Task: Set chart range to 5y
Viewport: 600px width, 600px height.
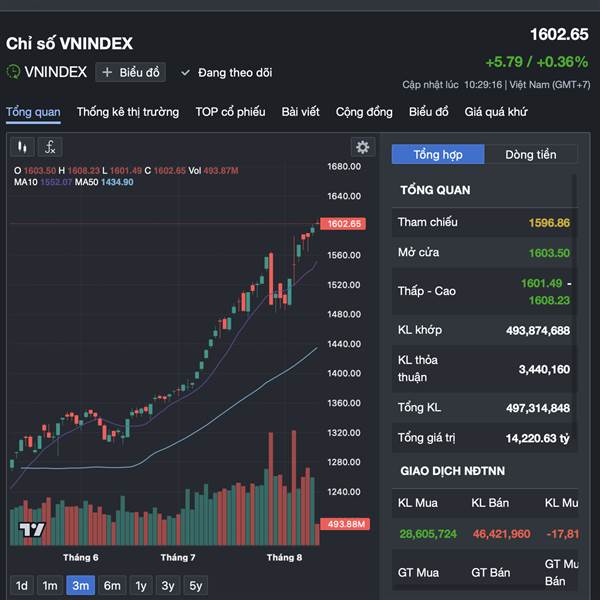Action: [x=196, y=585]
